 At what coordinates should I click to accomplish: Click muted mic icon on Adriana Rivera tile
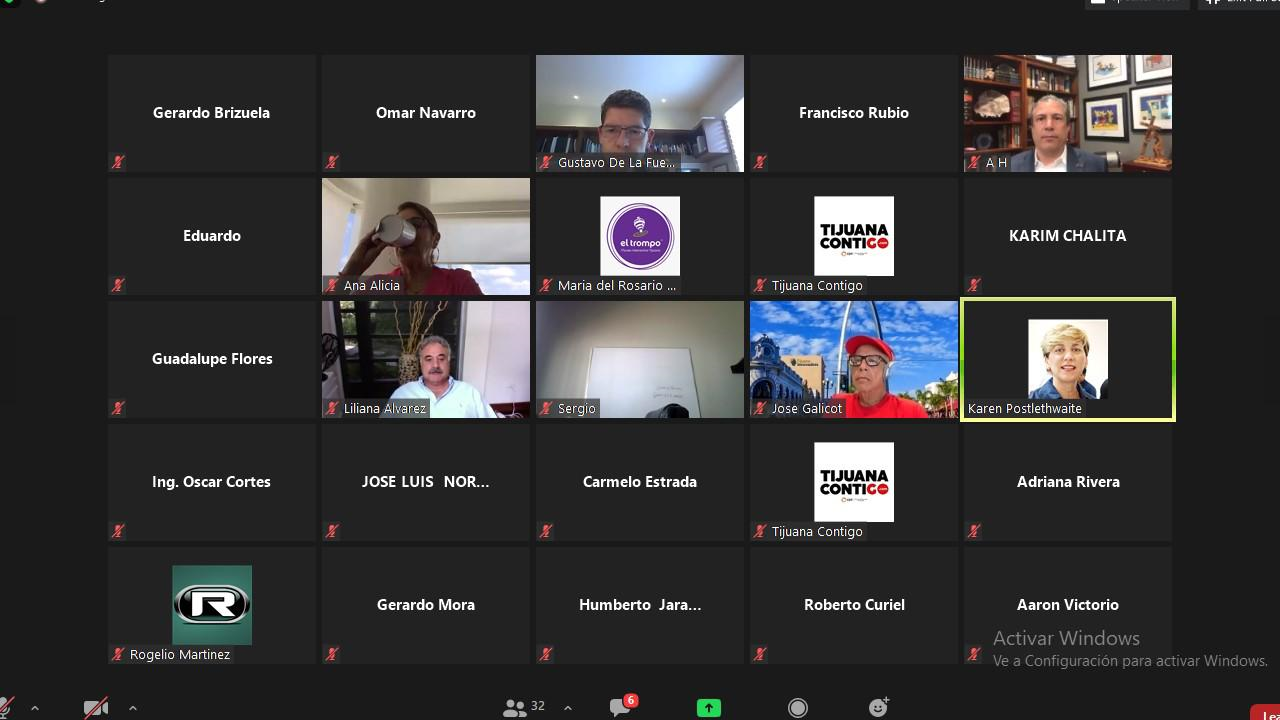click(x=974, y=531)
